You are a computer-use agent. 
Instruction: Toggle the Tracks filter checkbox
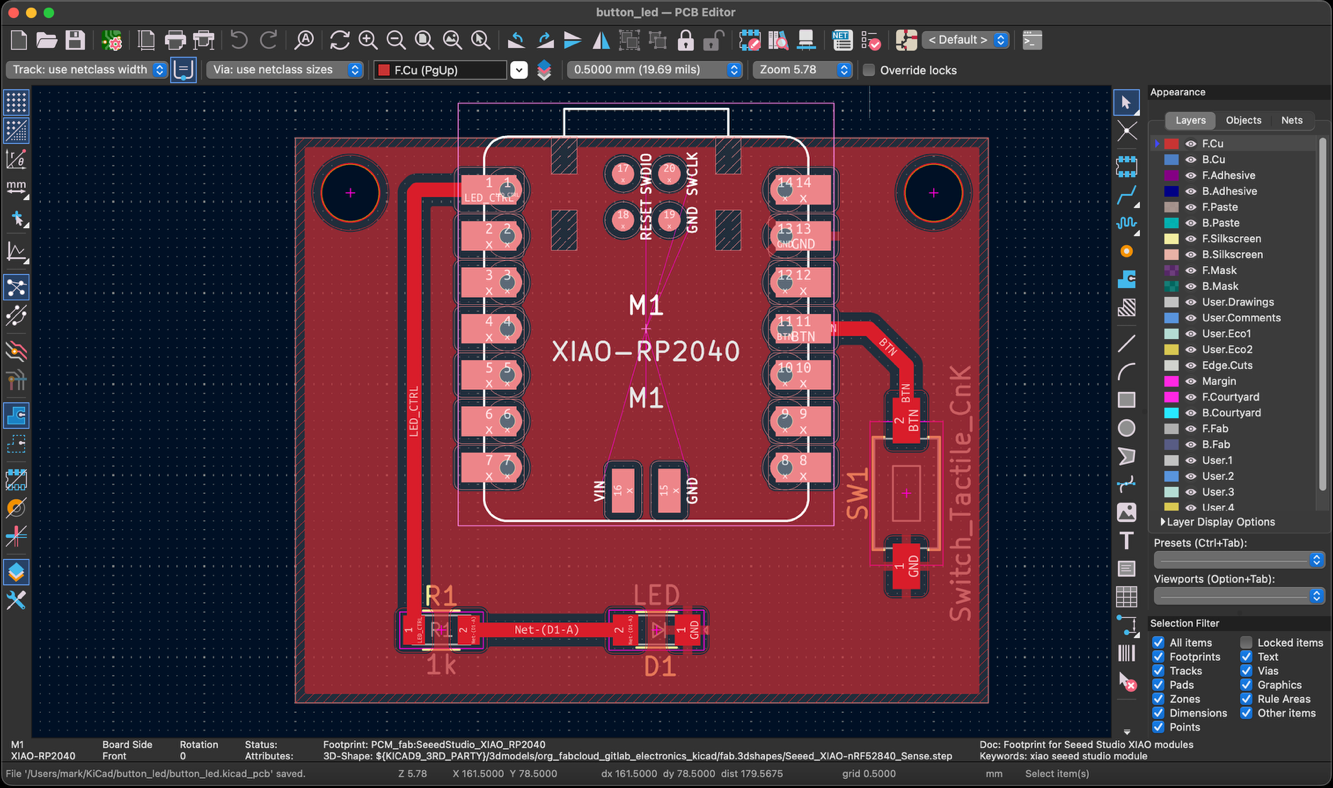pos(1158,671)
